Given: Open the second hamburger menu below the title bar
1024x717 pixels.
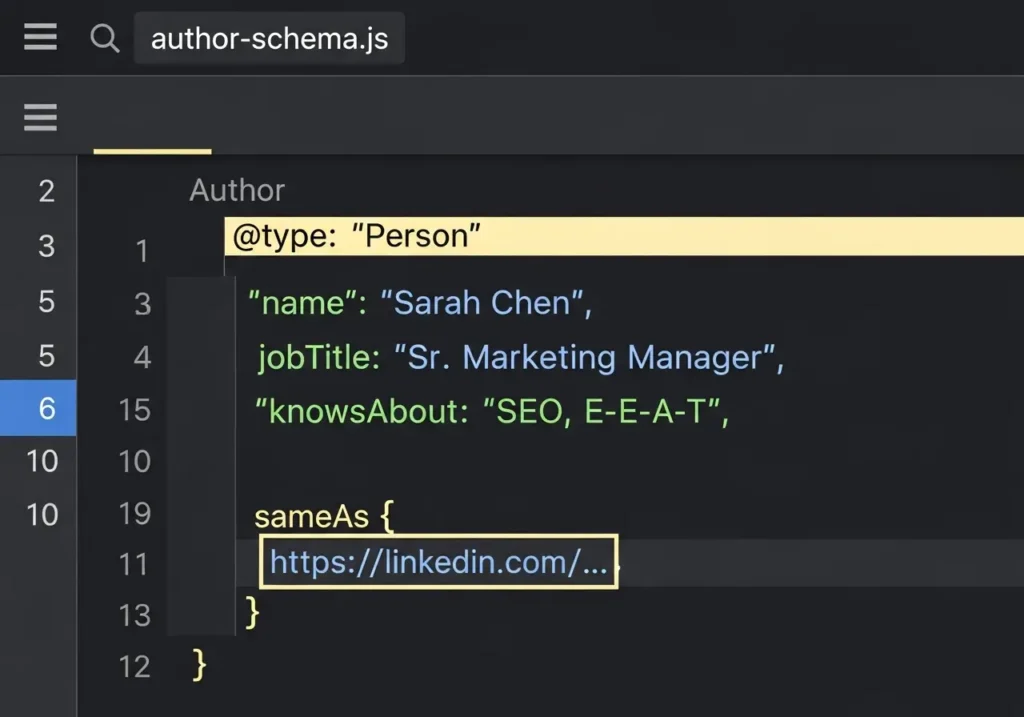Looking at the screenshot, I should coord(40,118).
